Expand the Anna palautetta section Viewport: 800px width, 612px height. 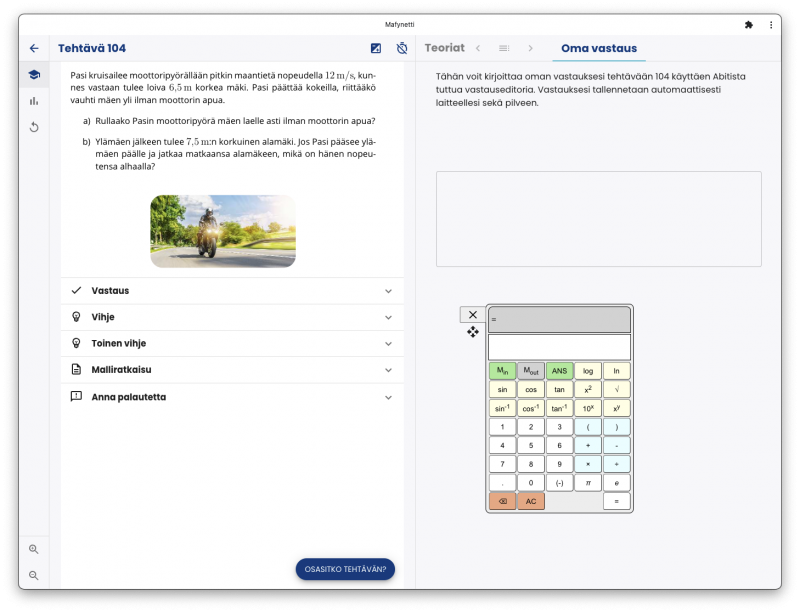[x=232, y=396]
